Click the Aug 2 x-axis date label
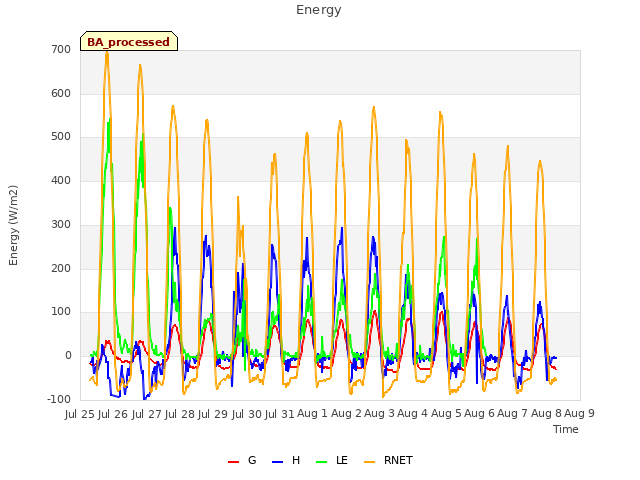 346,414
